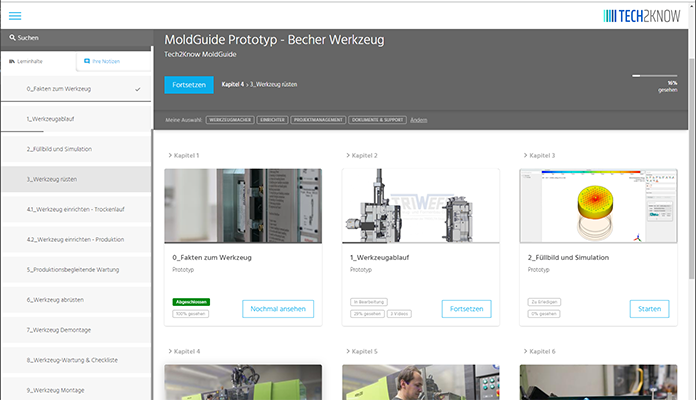Expand the Kapitel 3 chevron heading
This screenshot has width=696, height=400.
[x=539, y=155]
